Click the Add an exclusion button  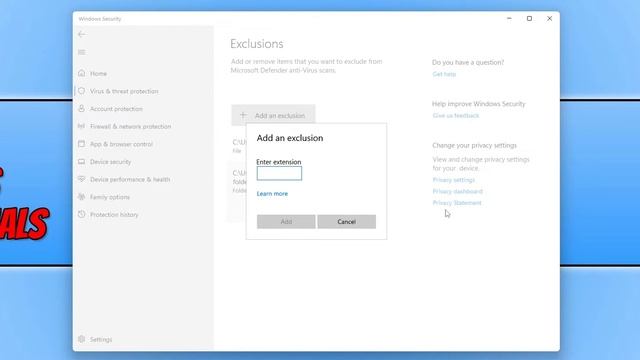(x=273, y=116)
